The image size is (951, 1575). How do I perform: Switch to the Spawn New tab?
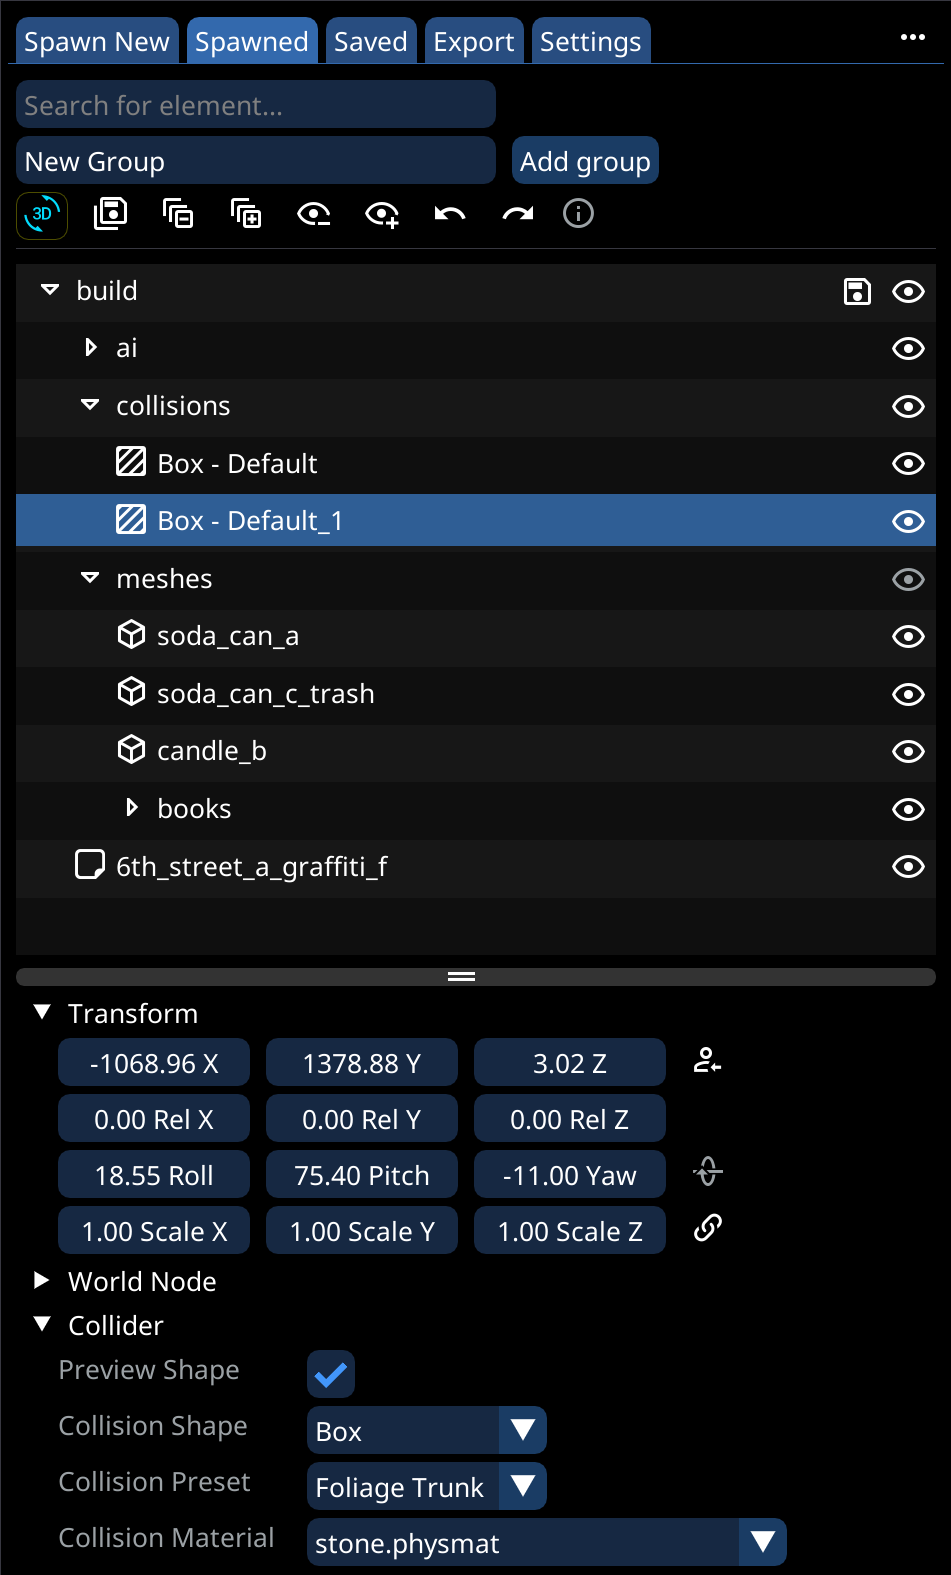(x=97, y=42)
